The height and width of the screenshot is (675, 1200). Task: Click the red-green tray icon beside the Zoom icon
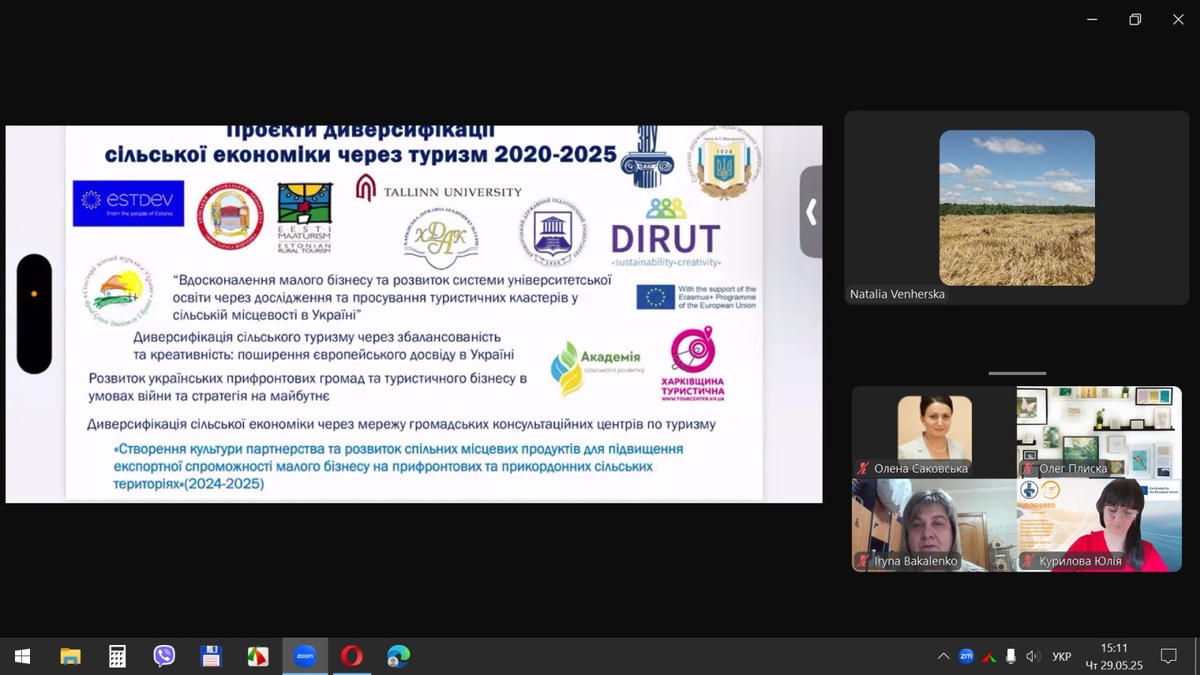tap(989, 656)
